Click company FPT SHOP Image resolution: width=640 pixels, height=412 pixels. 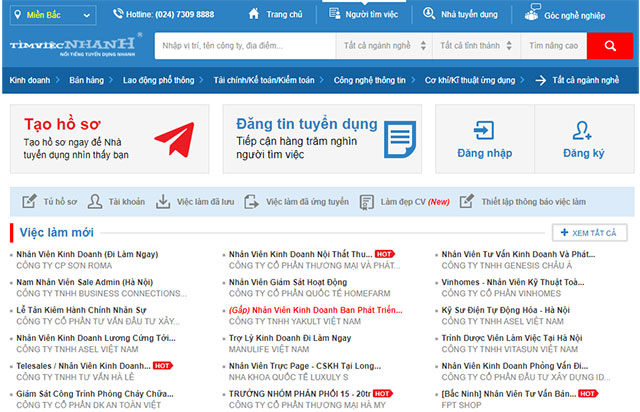[461, 405]
